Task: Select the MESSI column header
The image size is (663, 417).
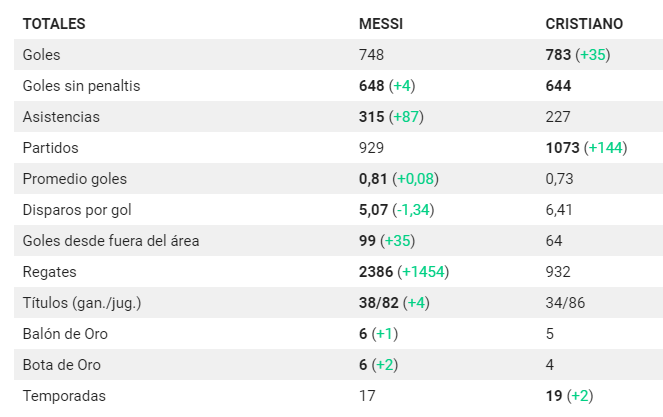Action: tap(381, 24)
